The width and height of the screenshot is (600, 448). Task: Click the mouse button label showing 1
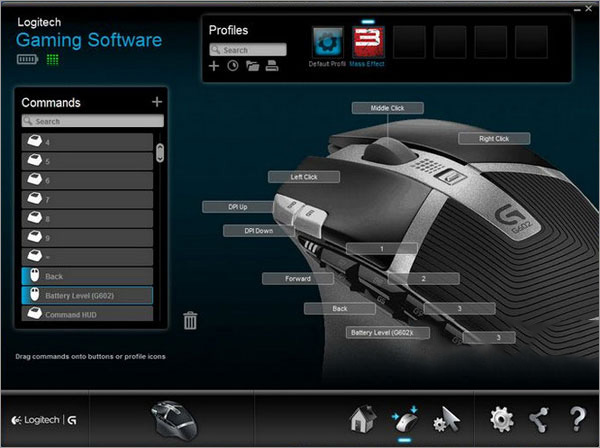(x=382, y=249)
